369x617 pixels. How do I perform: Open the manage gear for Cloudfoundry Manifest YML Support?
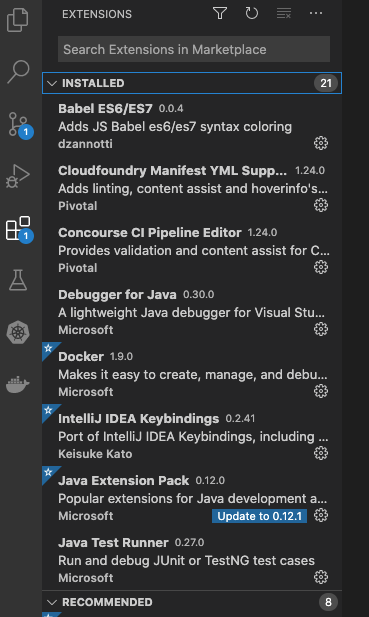(321, 205)
